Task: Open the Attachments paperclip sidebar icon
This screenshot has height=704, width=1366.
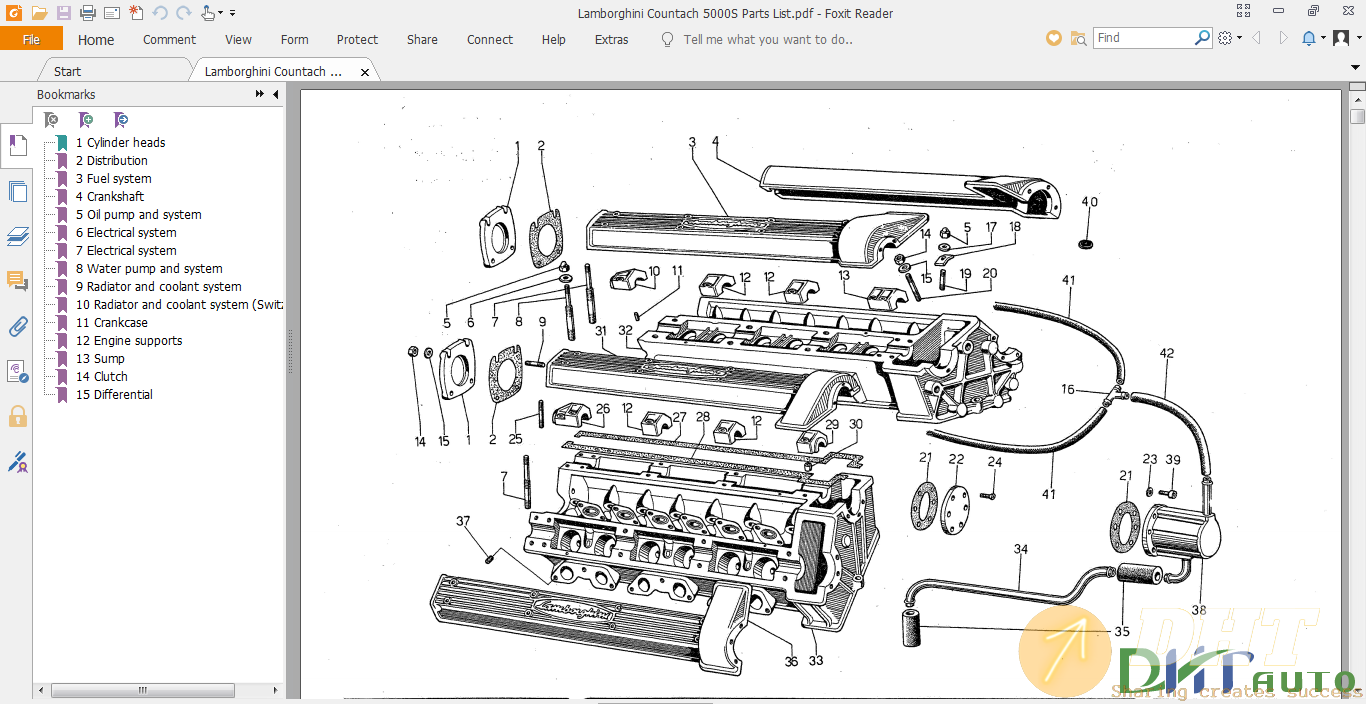Action: (17, 326)
